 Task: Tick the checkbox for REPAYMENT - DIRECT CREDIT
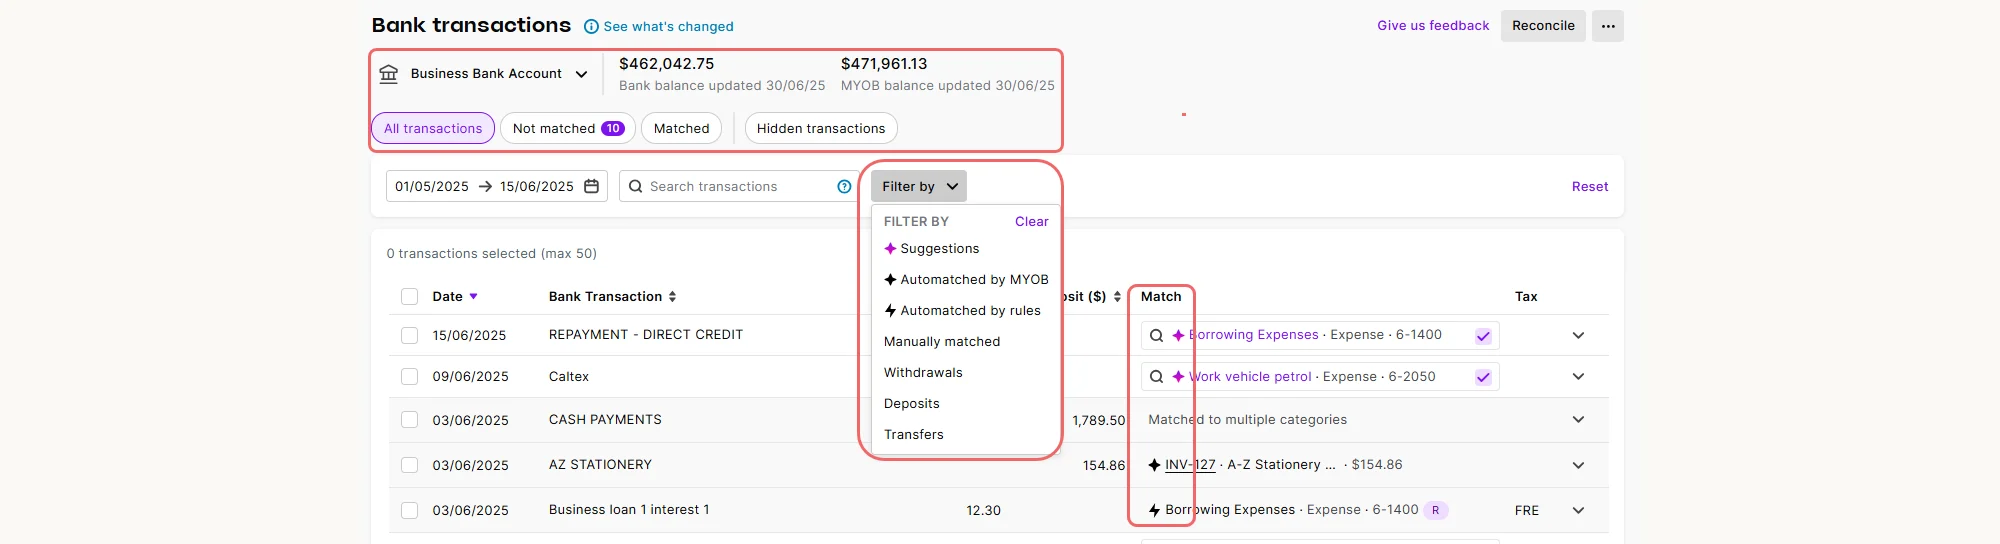[x=409, y=336]
